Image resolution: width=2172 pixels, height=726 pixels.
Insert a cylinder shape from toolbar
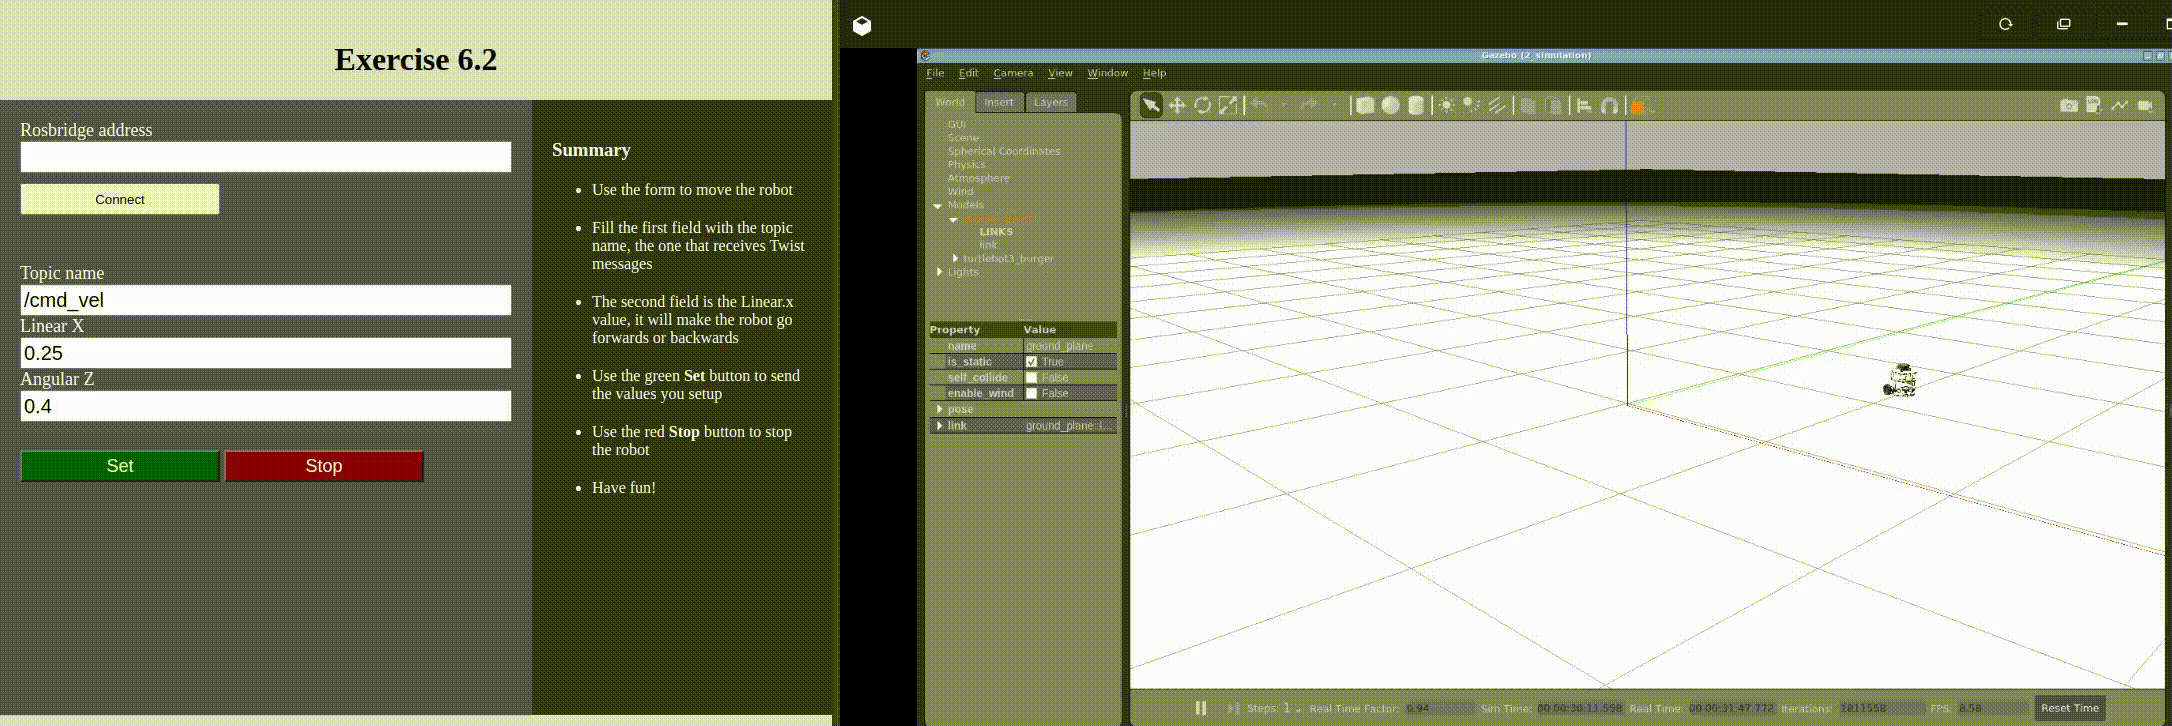click(1416, 106)
